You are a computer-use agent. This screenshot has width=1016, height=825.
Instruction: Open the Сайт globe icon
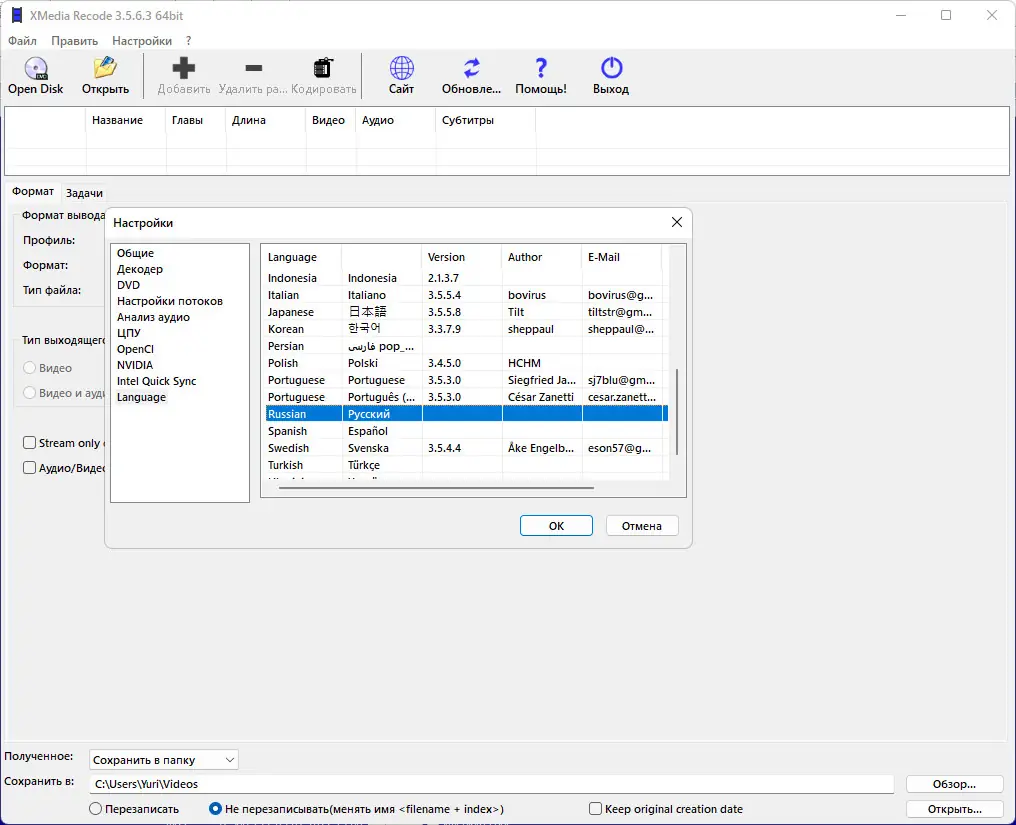pyautogui.click(x=402, y=67)
